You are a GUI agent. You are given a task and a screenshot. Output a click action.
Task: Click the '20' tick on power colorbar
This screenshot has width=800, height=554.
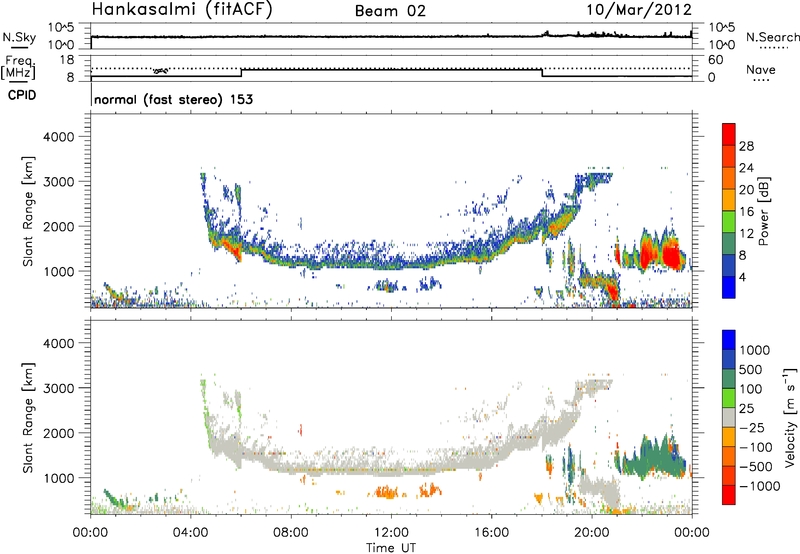pos(746,190)
